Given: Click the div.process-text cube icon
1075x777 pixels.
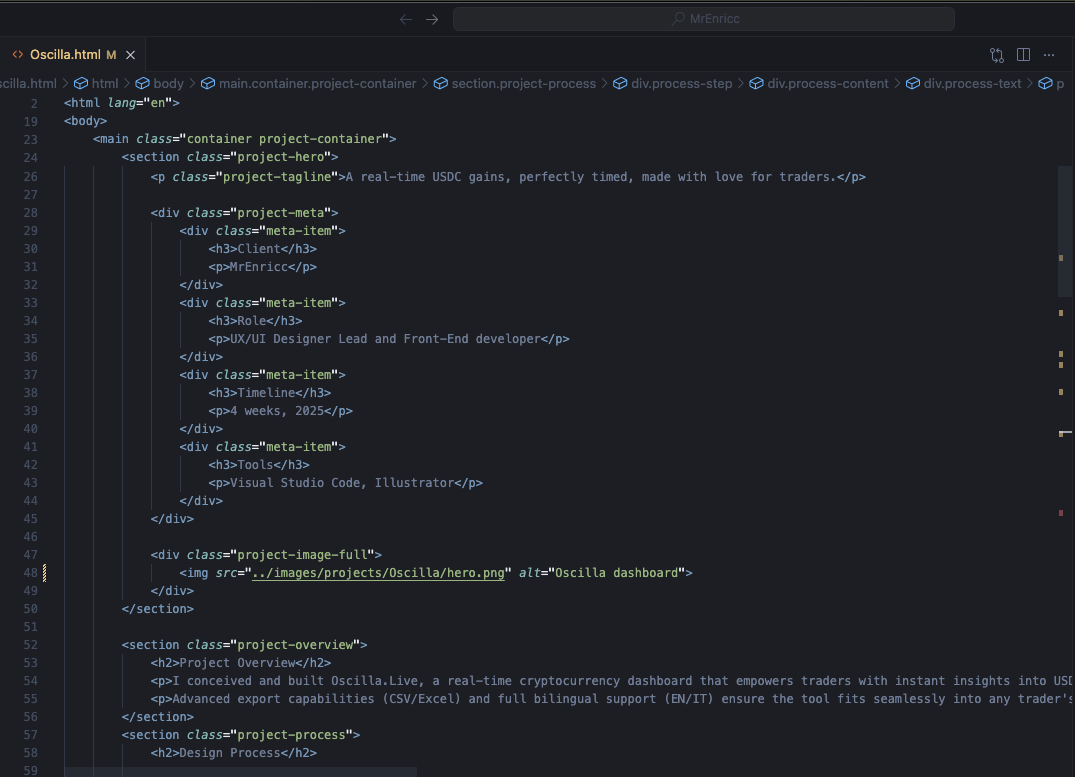Looking at the screenshot, I should tap(913, 84).
